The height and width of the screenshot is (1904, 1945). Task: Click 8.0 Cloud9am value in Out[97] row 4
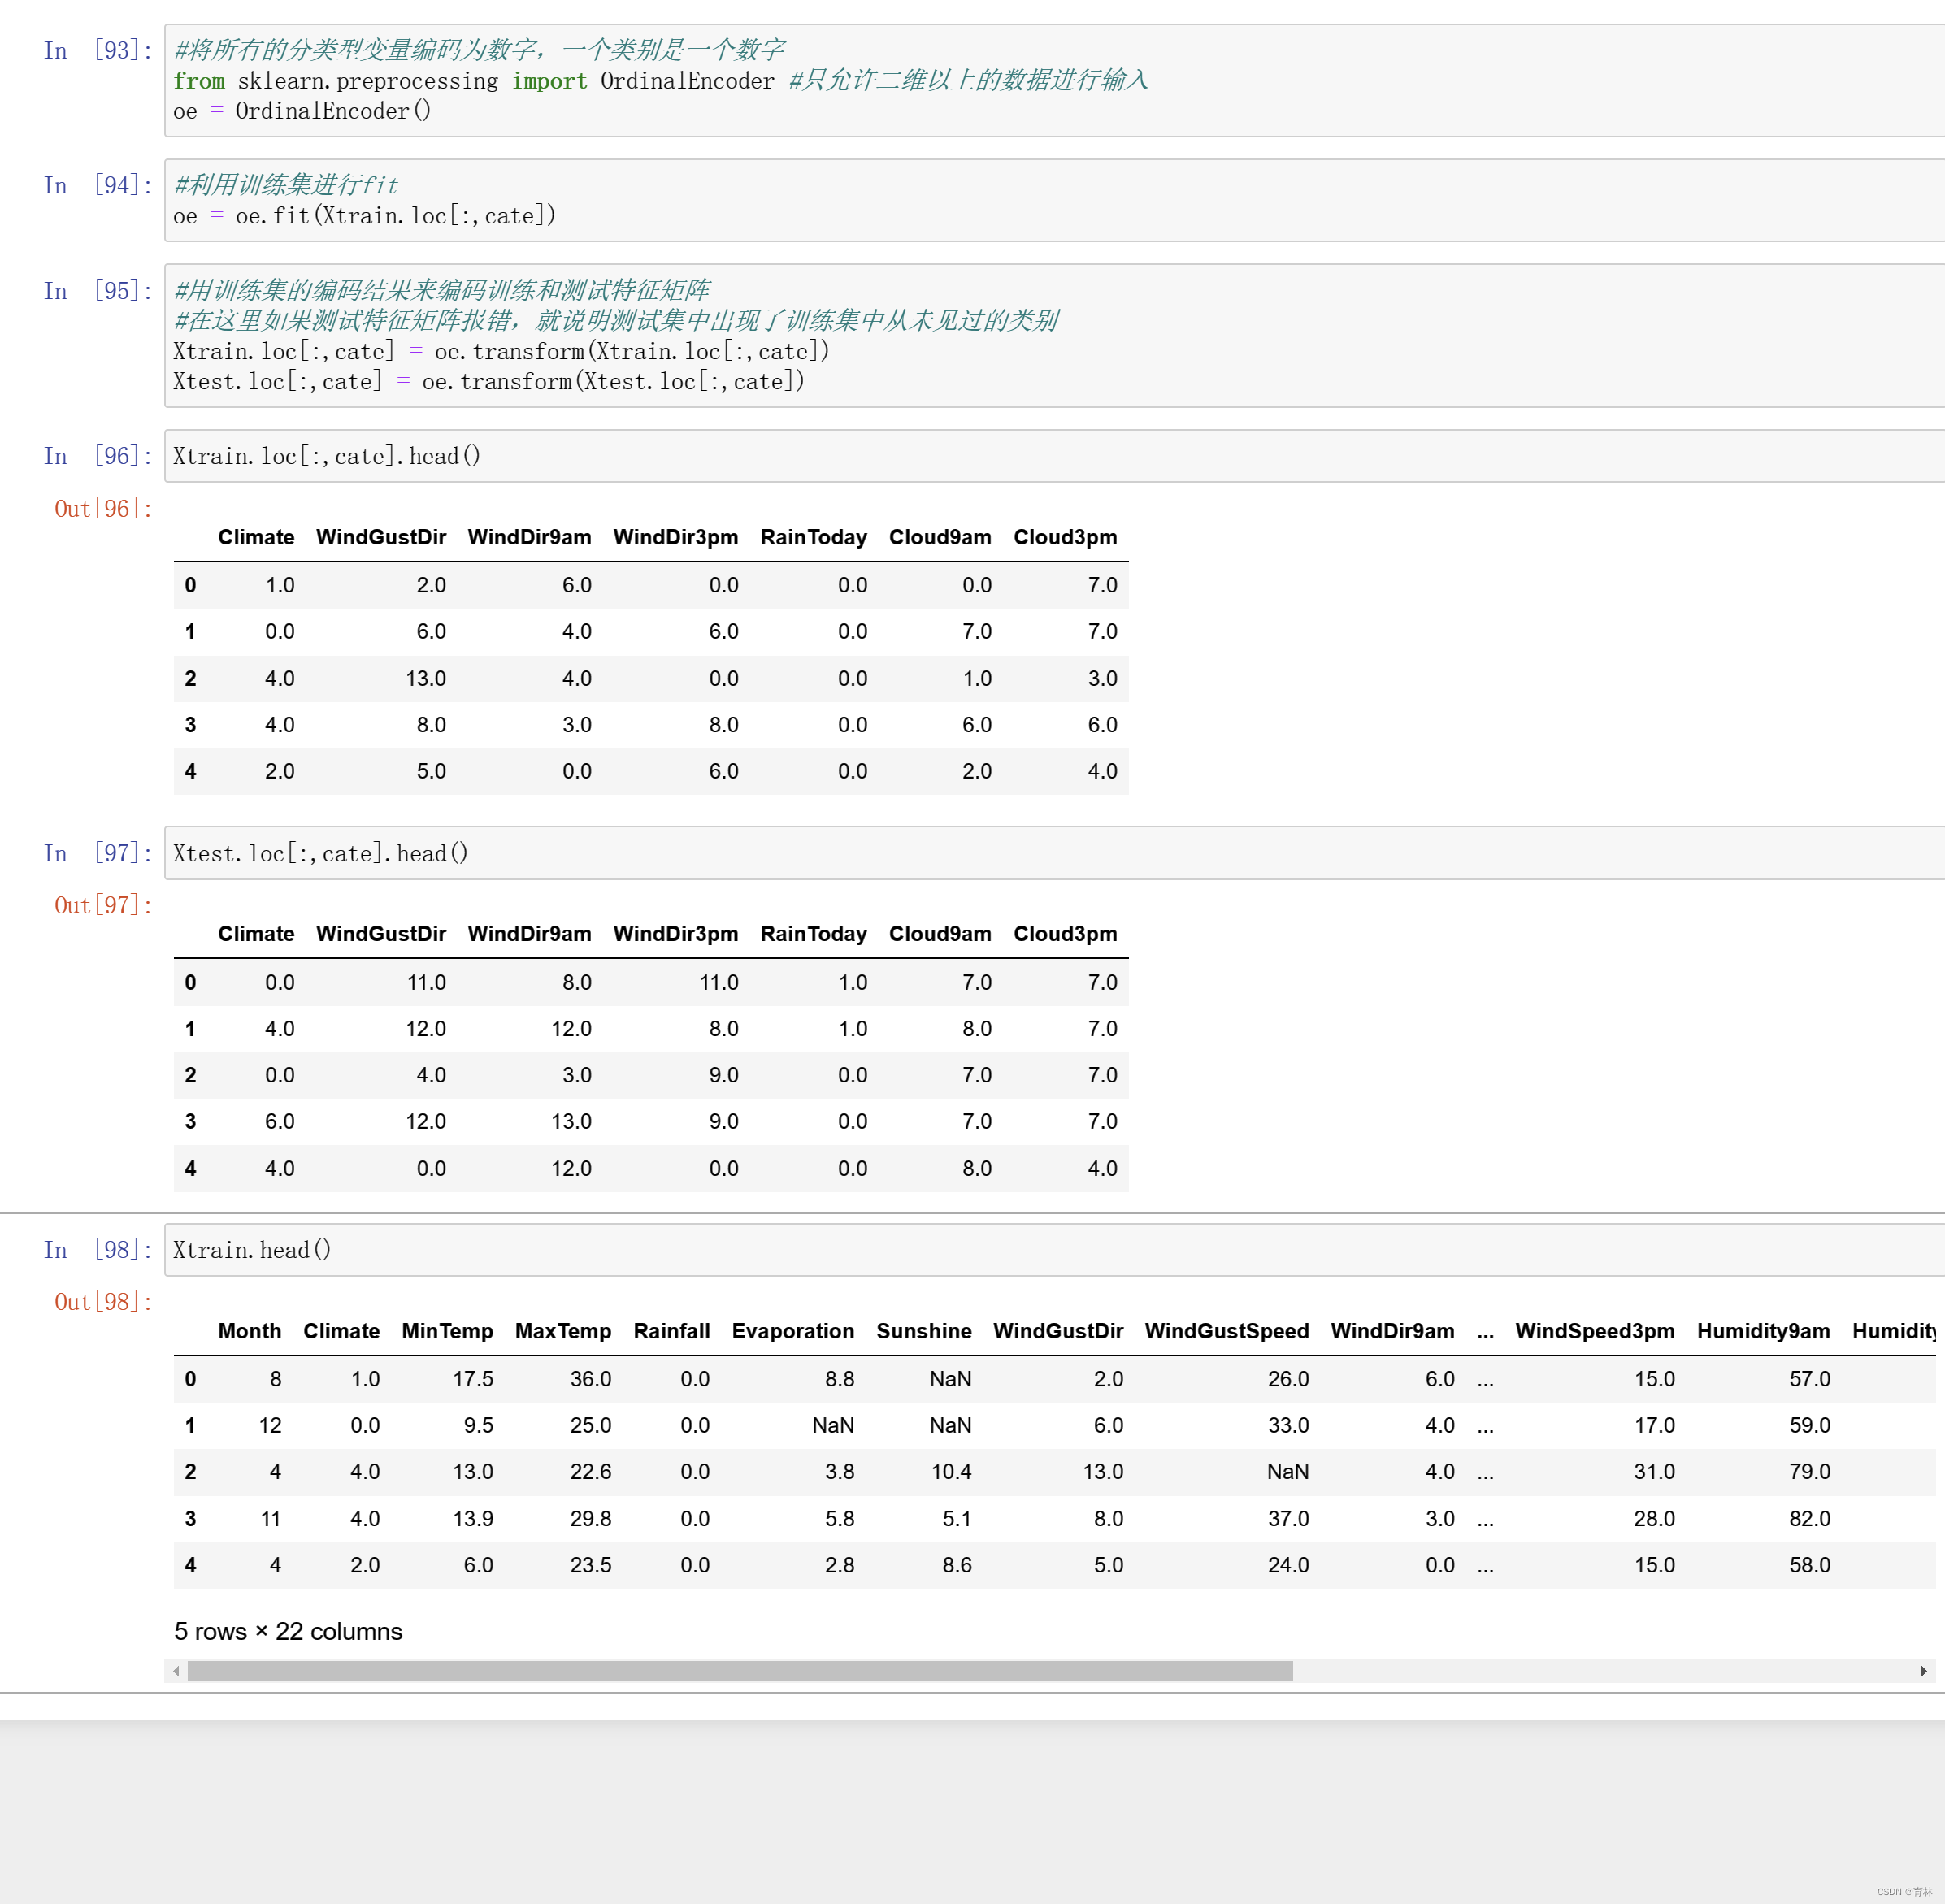(x=977, y=1168)
